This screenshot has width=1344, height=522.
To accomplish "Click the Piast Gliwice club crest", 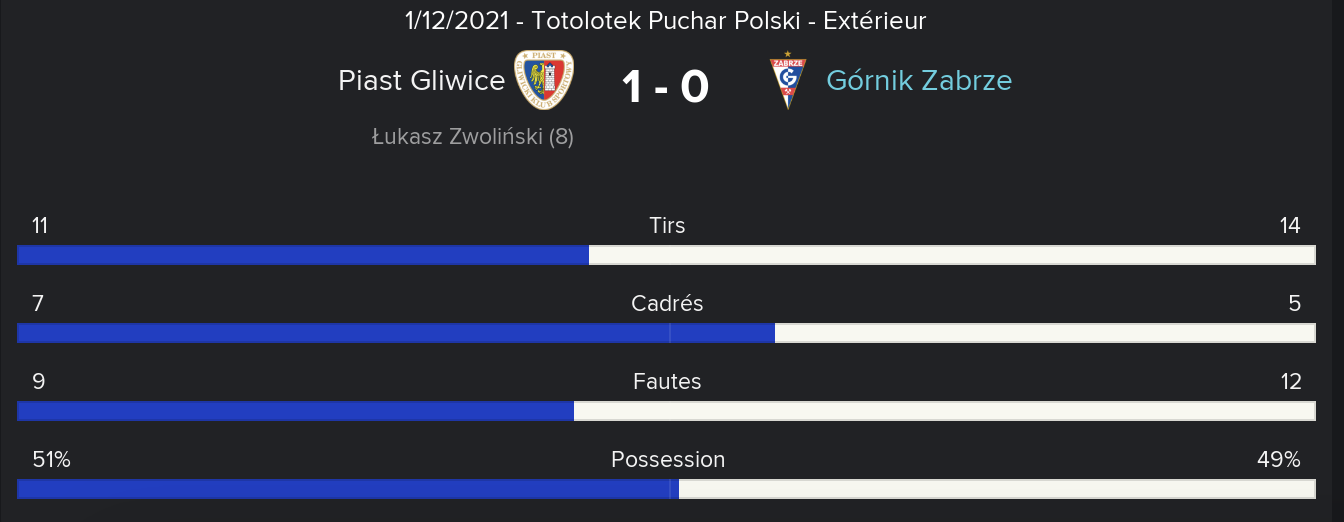I will point(544,80).
